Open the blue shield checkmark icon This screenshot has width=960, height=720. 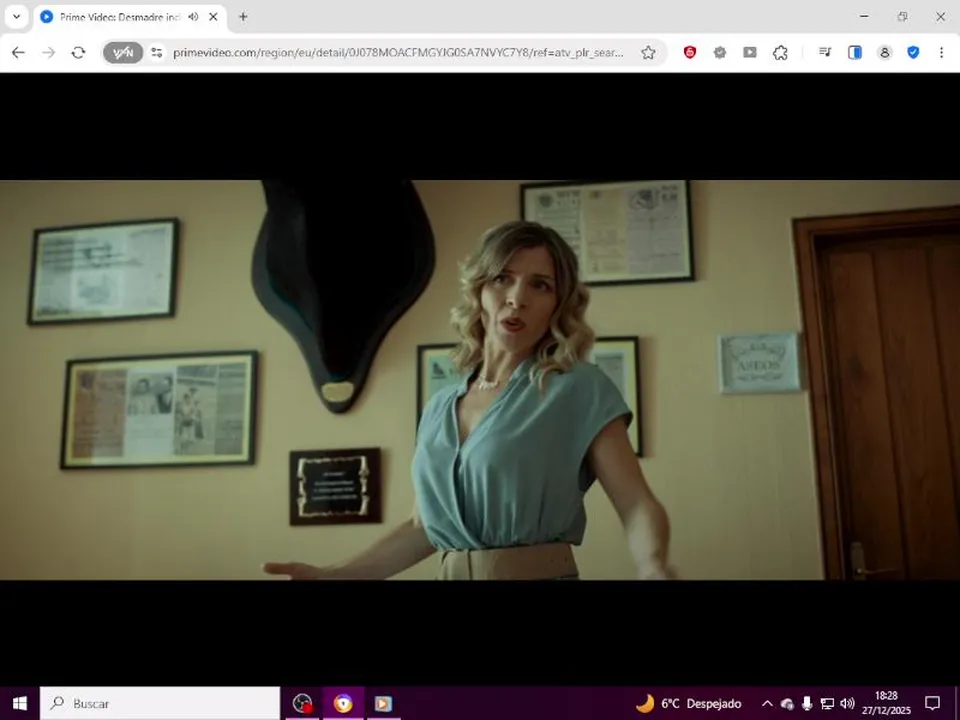tap(913, 53)
